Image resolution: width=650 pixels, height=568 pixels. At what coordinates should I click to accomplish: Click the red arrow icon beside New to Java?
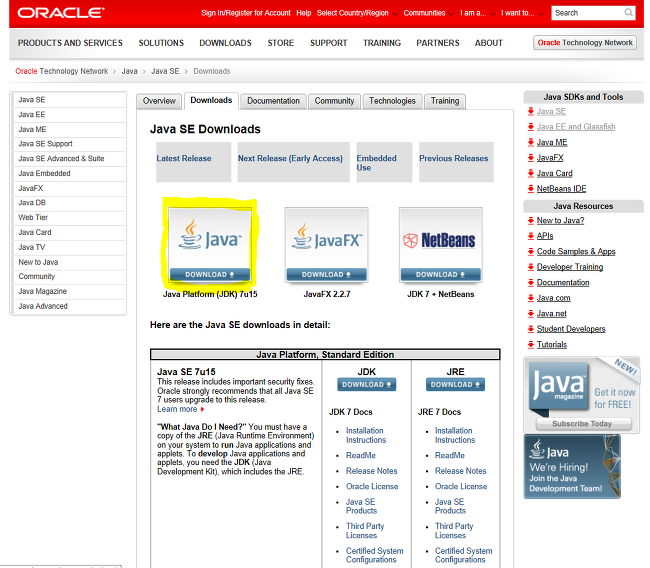pos(531,221)
